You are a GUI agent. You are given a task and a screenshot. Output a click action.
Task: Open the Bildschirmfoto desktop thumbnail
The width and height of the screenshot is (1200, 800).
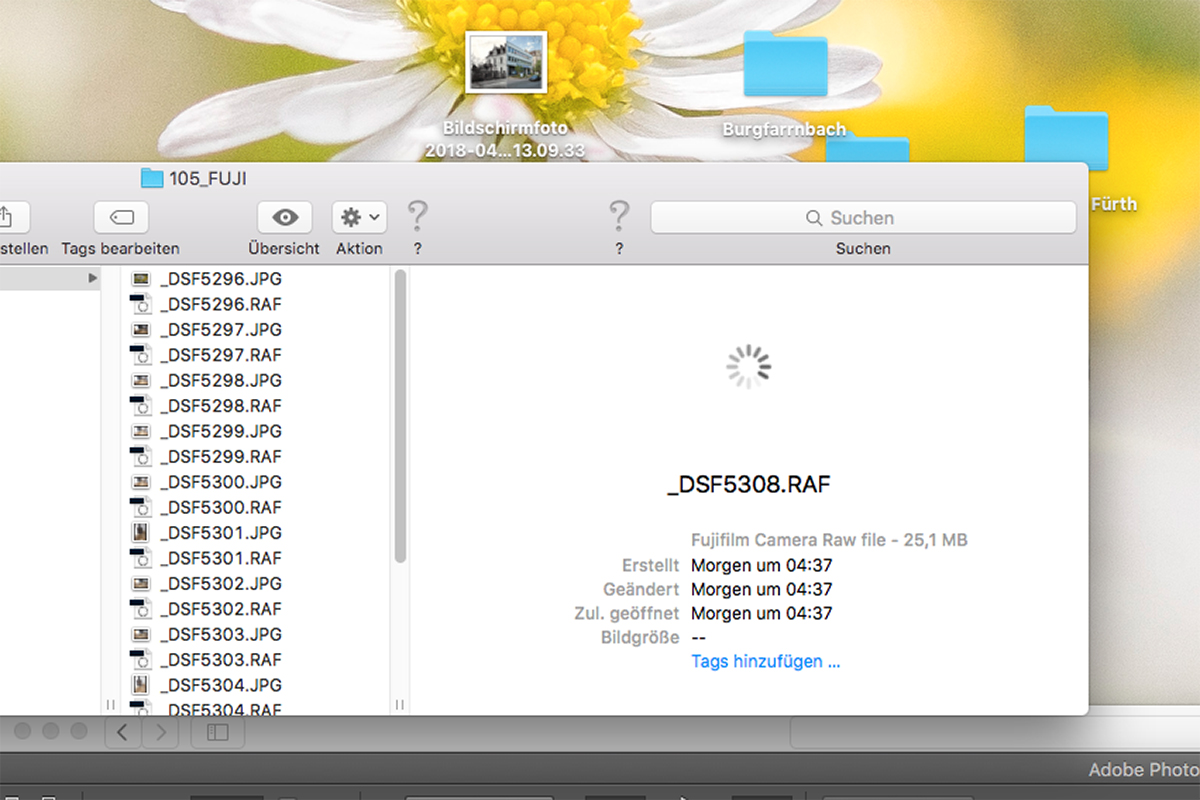pyautogui.click(x=506, y=62)
